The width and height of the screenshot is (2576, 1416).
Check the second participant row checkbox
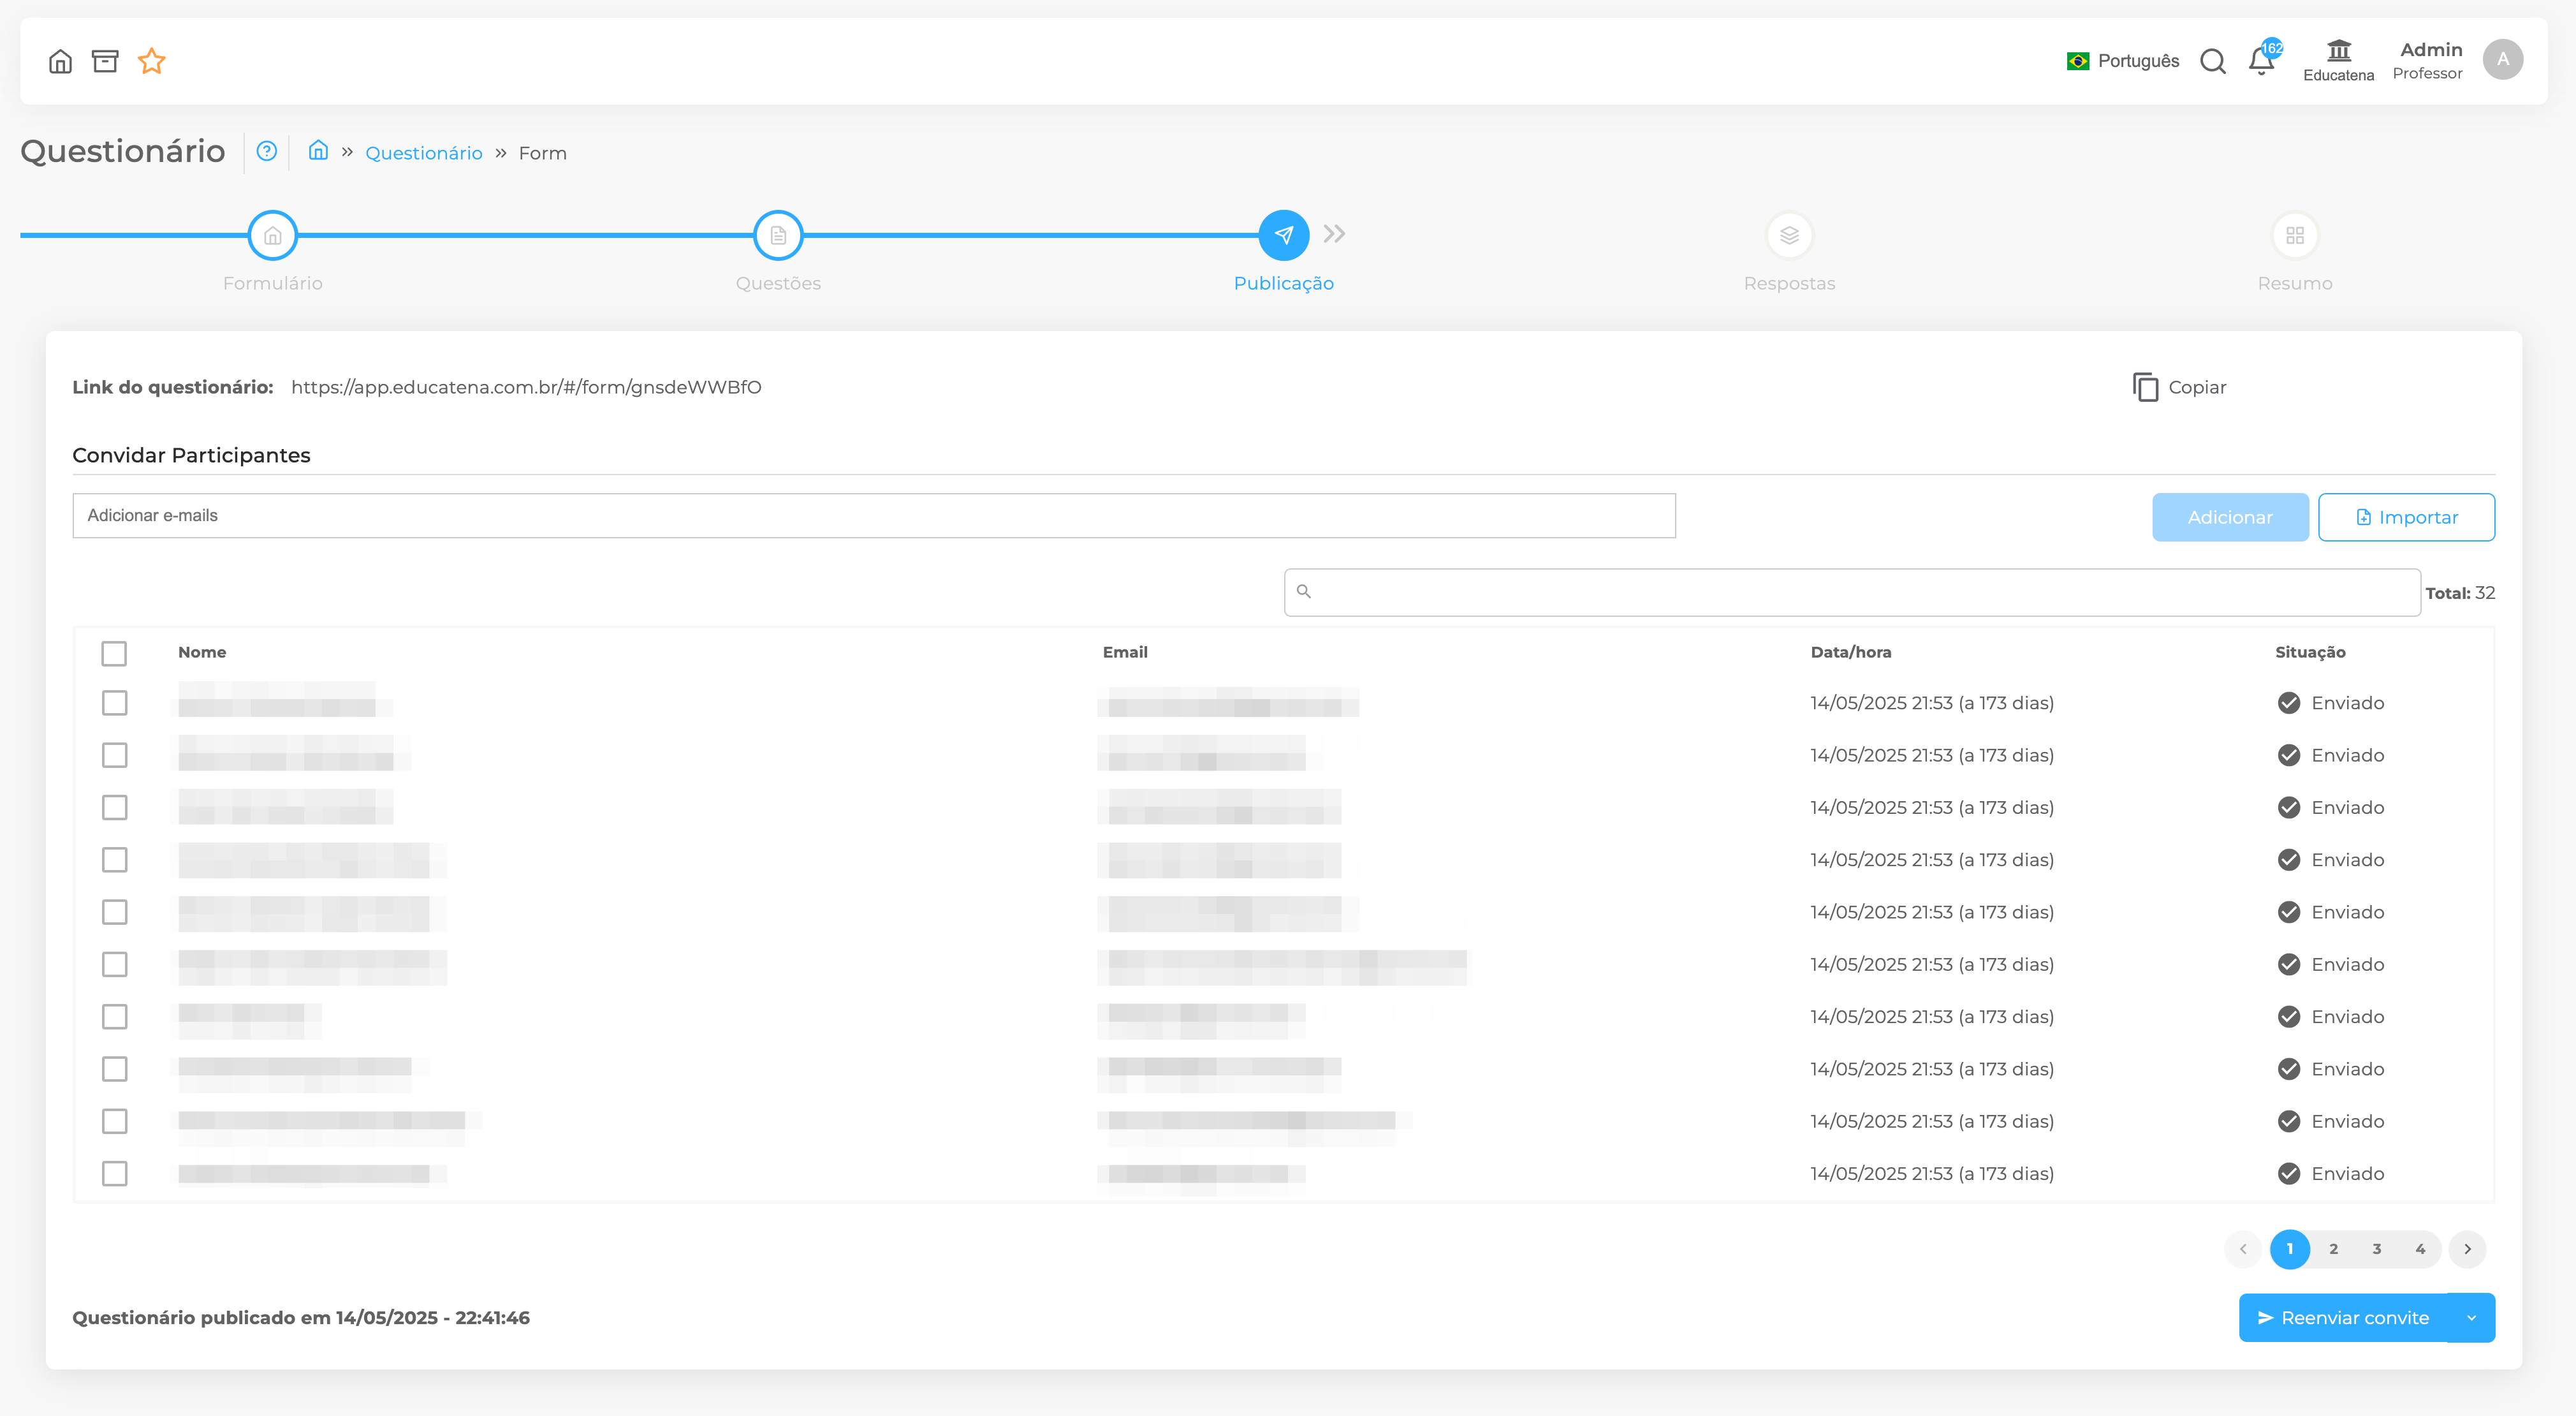pyautogui.click(x=115, y=755)
